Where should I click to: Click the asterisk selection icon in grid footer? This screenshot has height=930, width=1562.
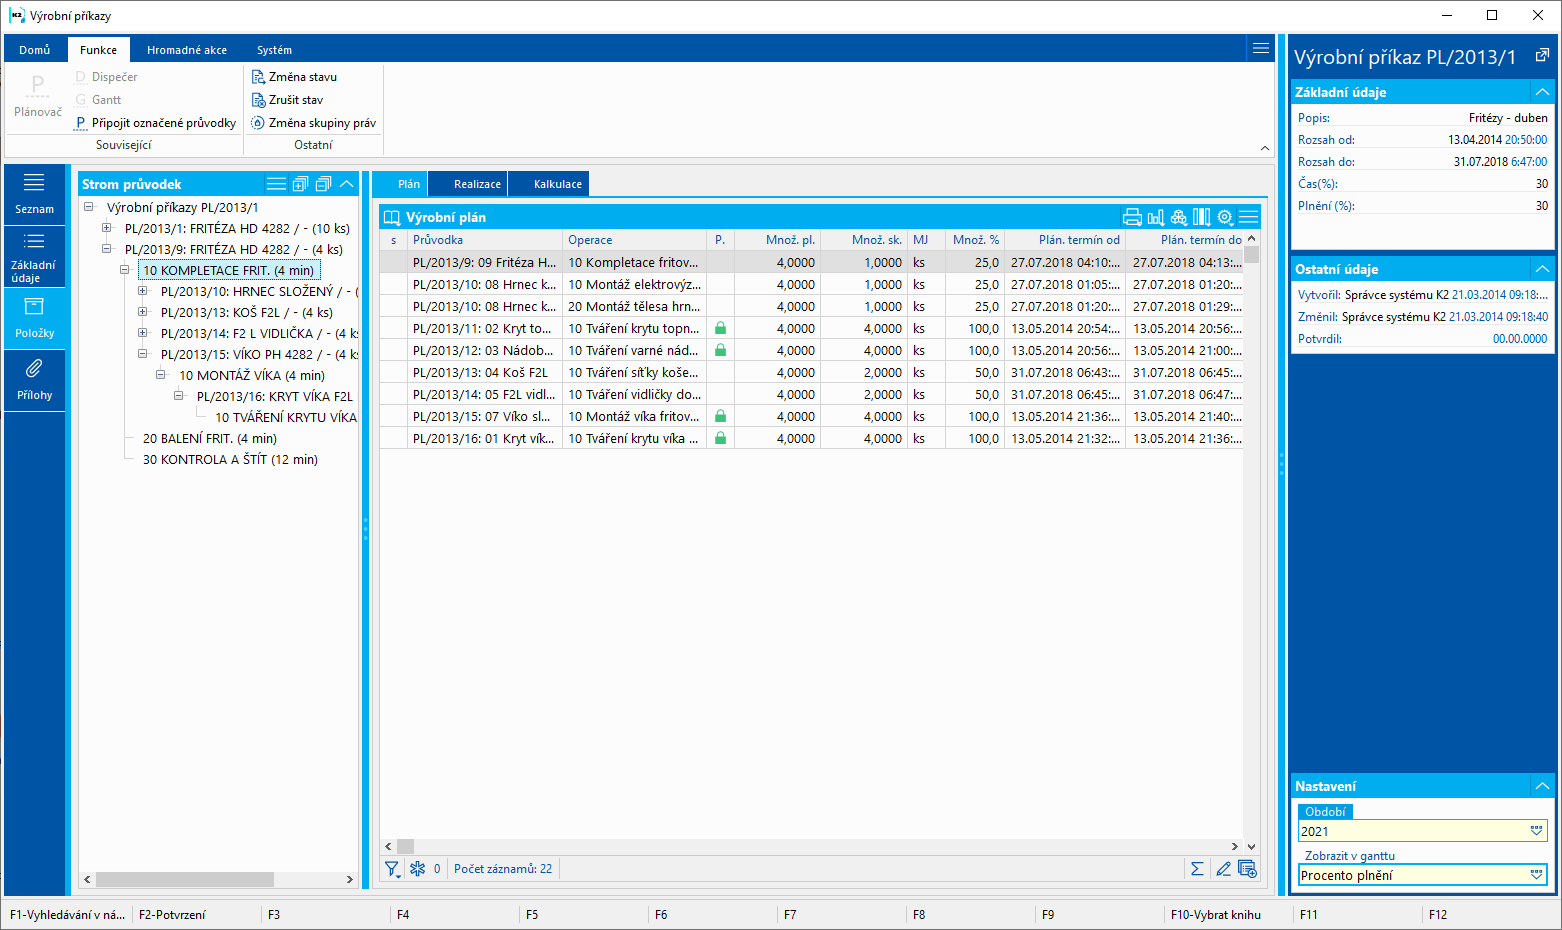coord(418,869)
